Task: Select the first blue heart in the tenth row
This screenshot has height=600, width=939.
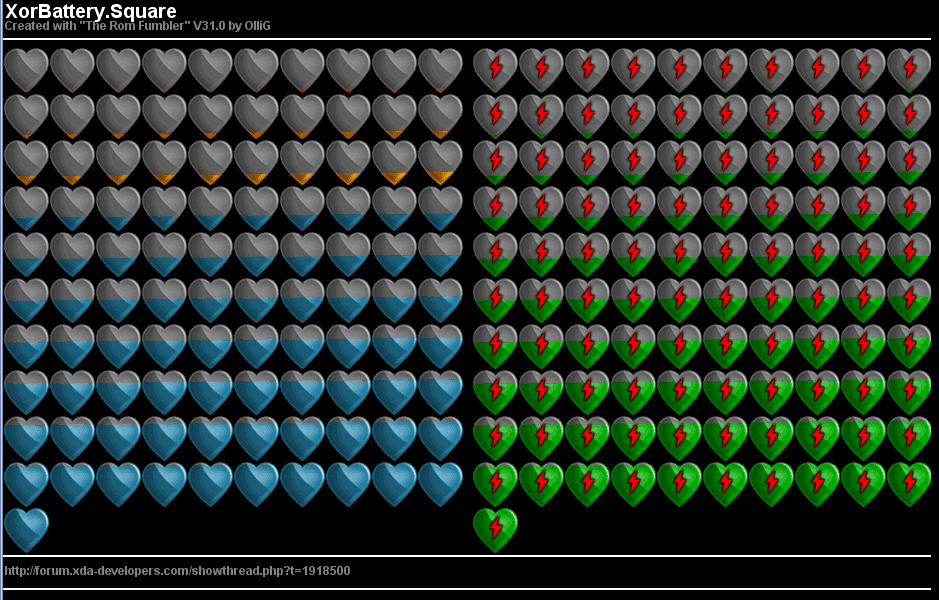Action: pyautogui.click(x=26, y=485)
